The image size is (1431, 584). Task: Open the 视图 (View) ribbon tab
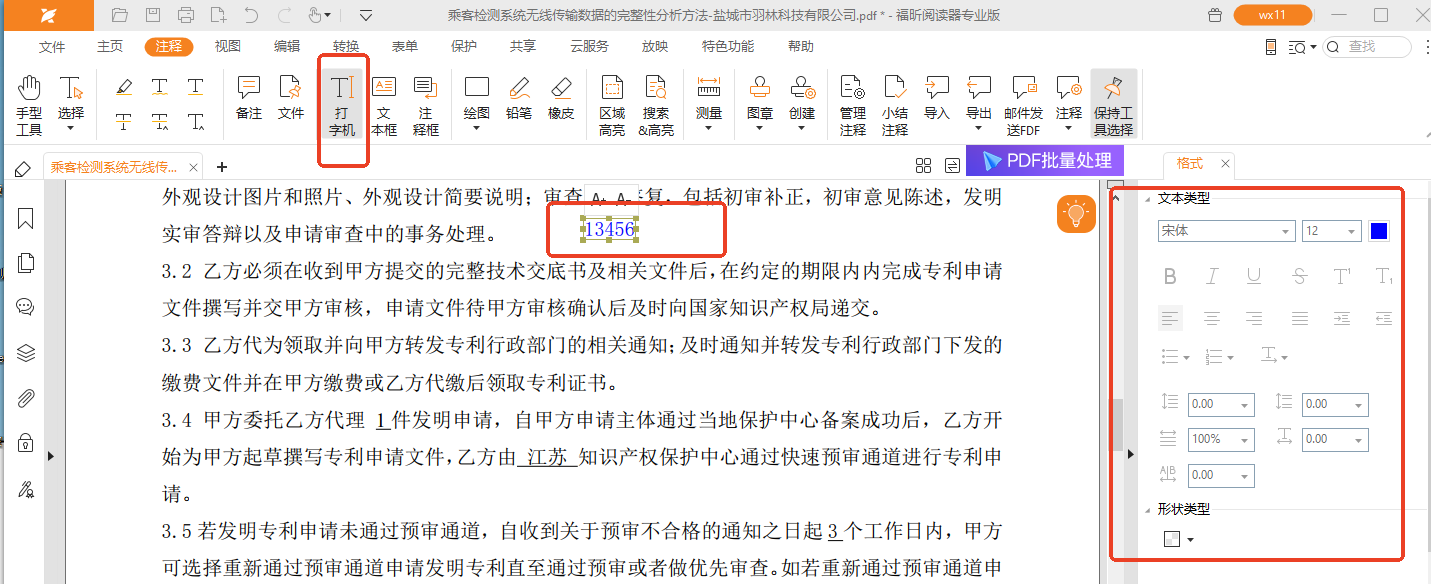point(228,46)
